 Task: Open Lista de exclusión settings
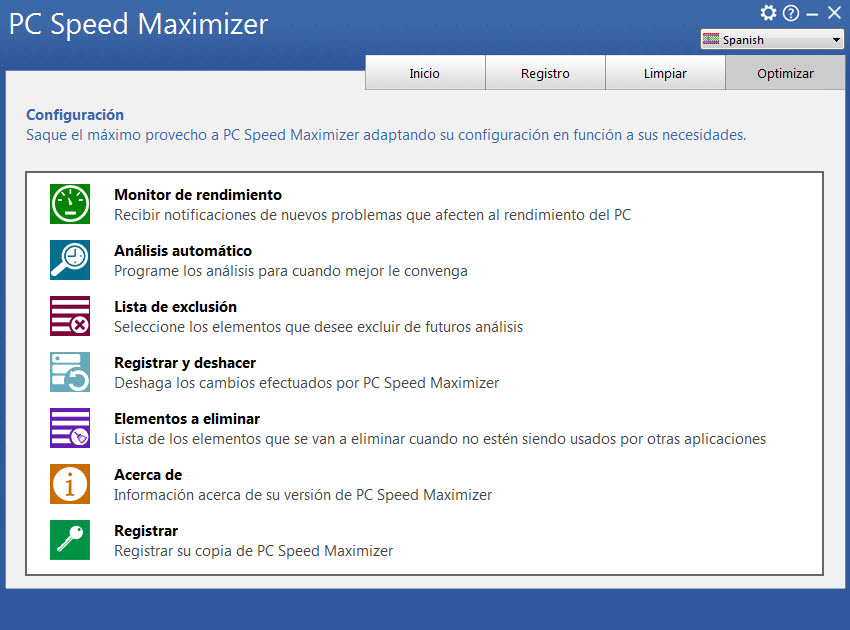(175, 307)
